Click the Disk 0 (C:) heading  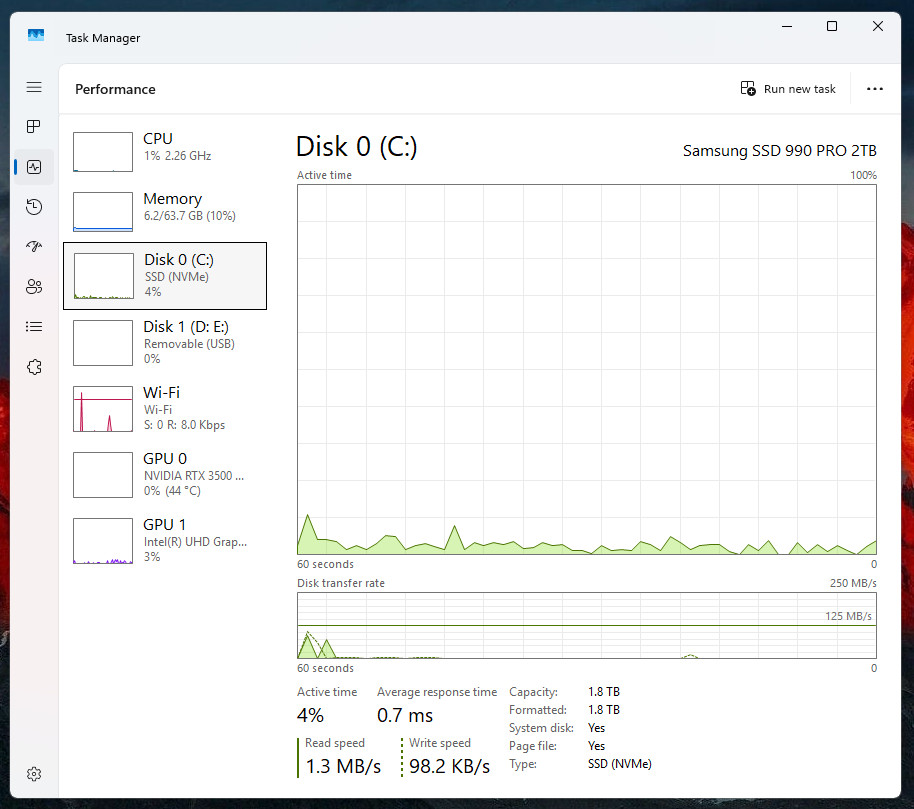(x=357, y=146)
